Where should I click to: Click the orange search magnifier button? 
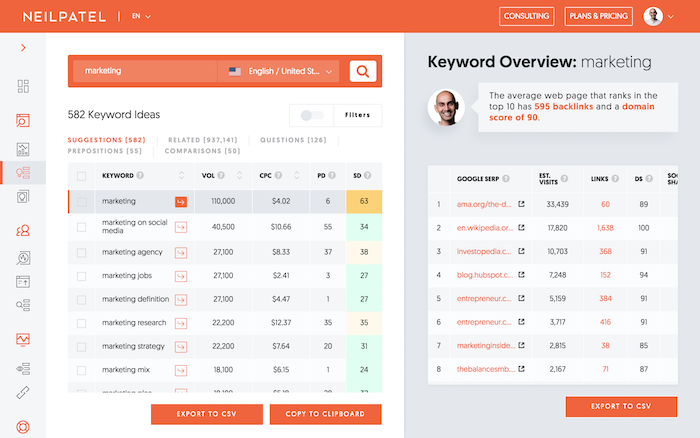pos(362,71)
